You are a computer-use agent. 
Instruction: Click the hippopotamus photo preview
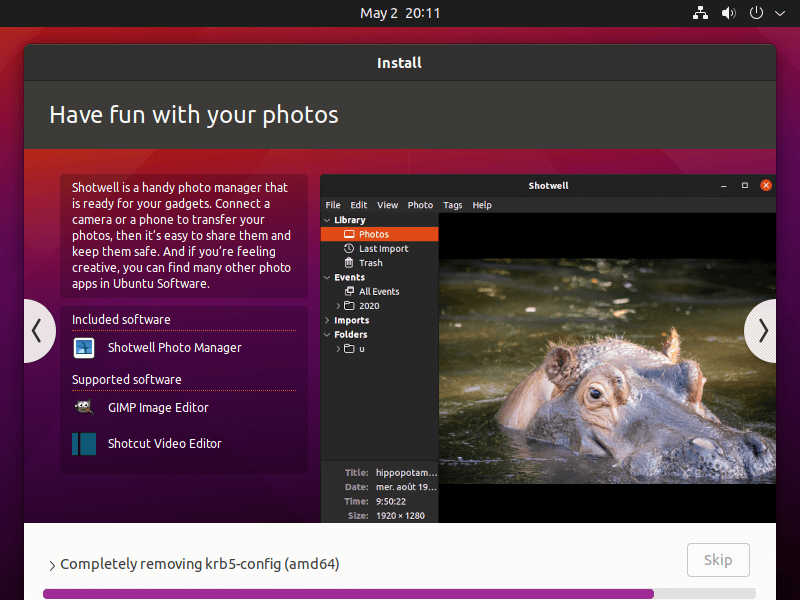(607, 371)
